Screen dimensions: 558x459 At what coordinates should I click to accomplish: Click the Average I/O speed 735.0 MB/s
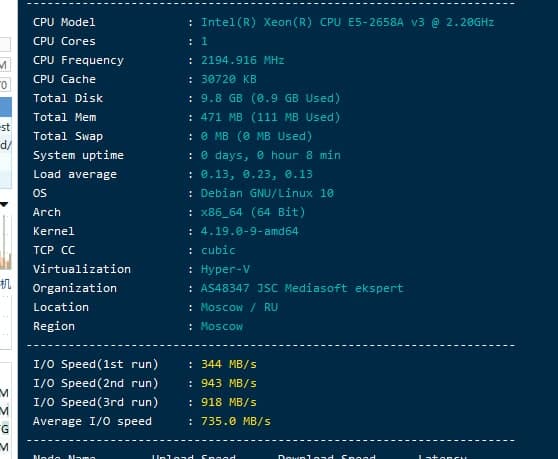tap(236, 421)
